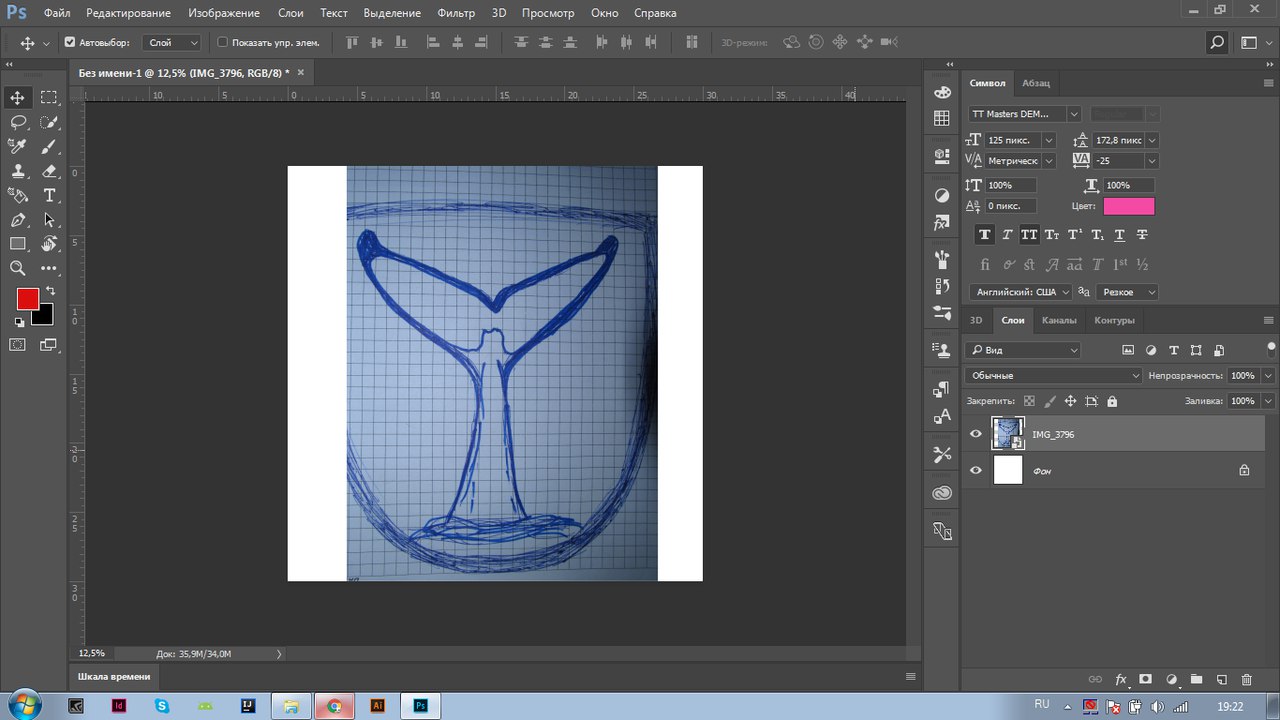
Task: Swap foreground and background colors
Action: 50,291
